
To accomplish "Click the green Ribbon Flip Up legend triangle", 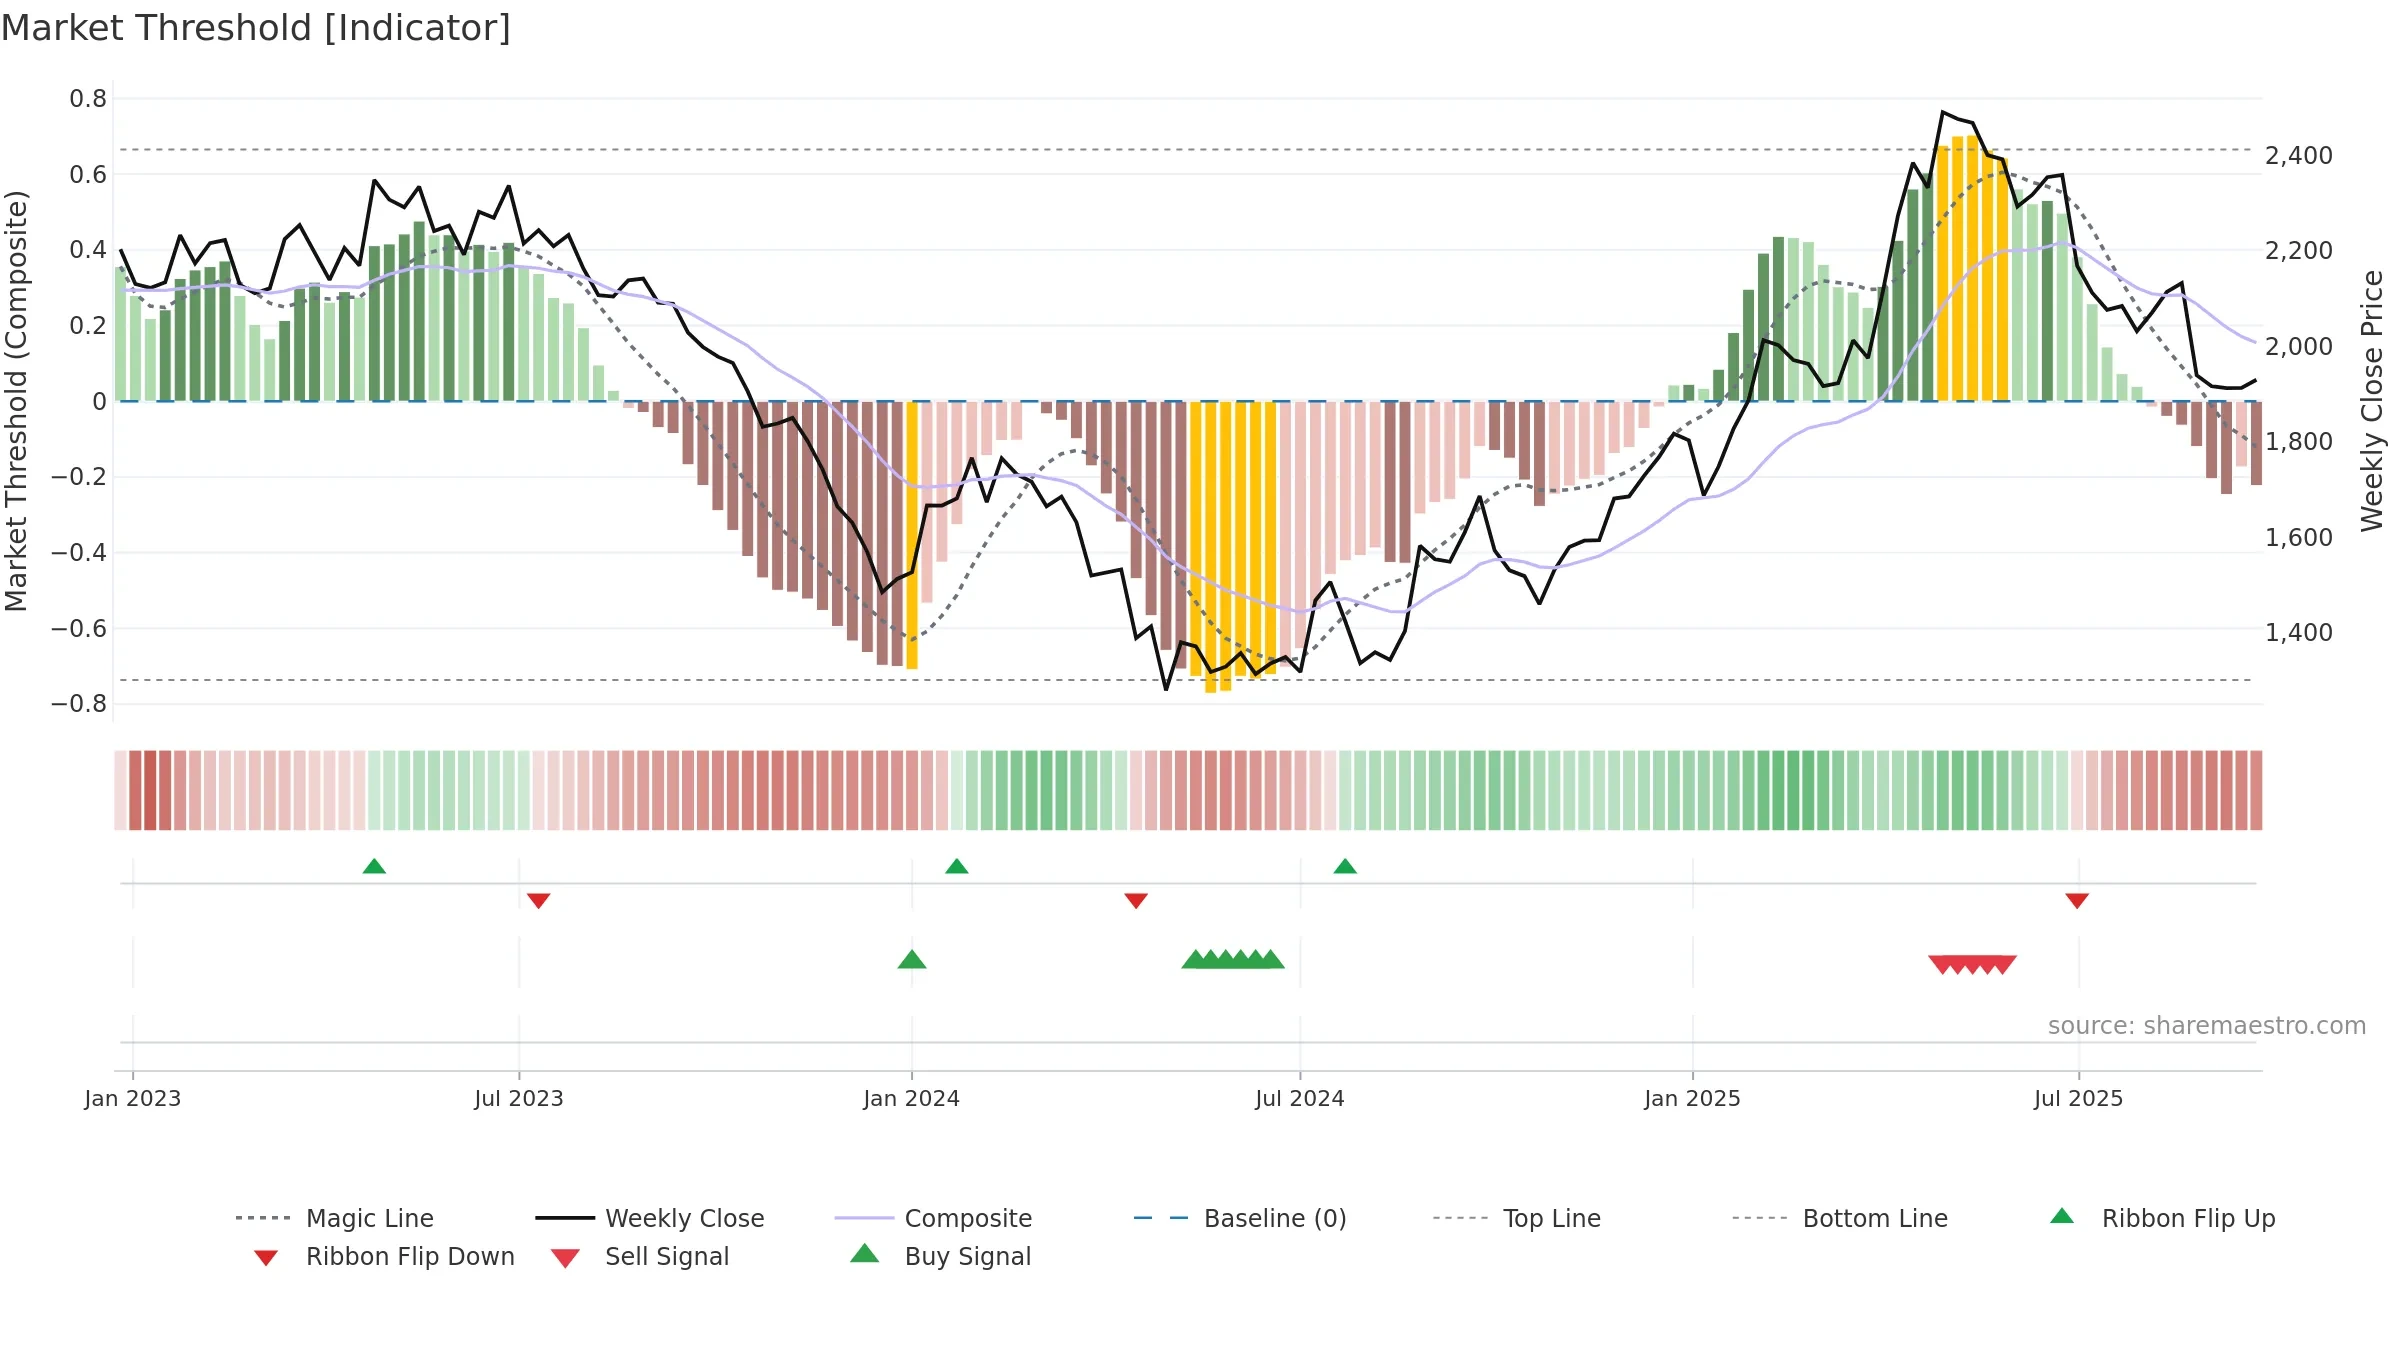I will click(x=2062, y=1216).
